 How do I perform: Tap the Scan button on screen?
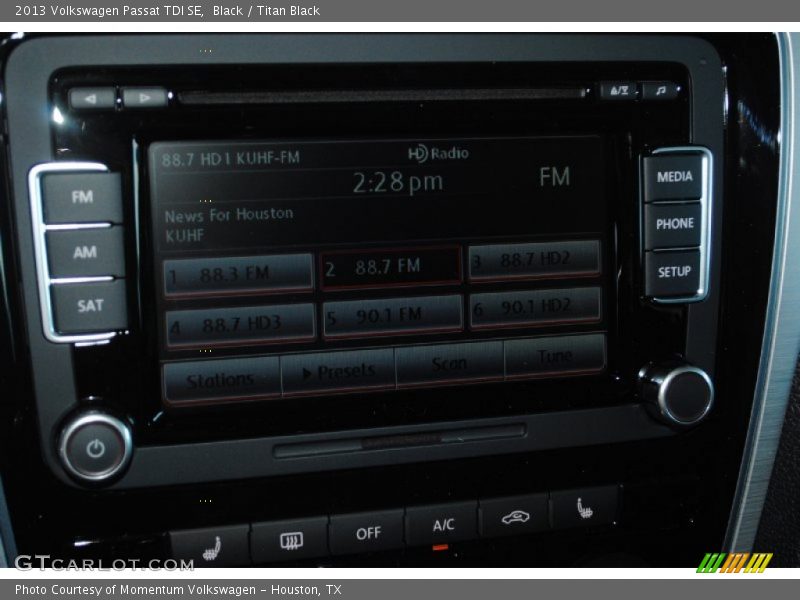449,365
